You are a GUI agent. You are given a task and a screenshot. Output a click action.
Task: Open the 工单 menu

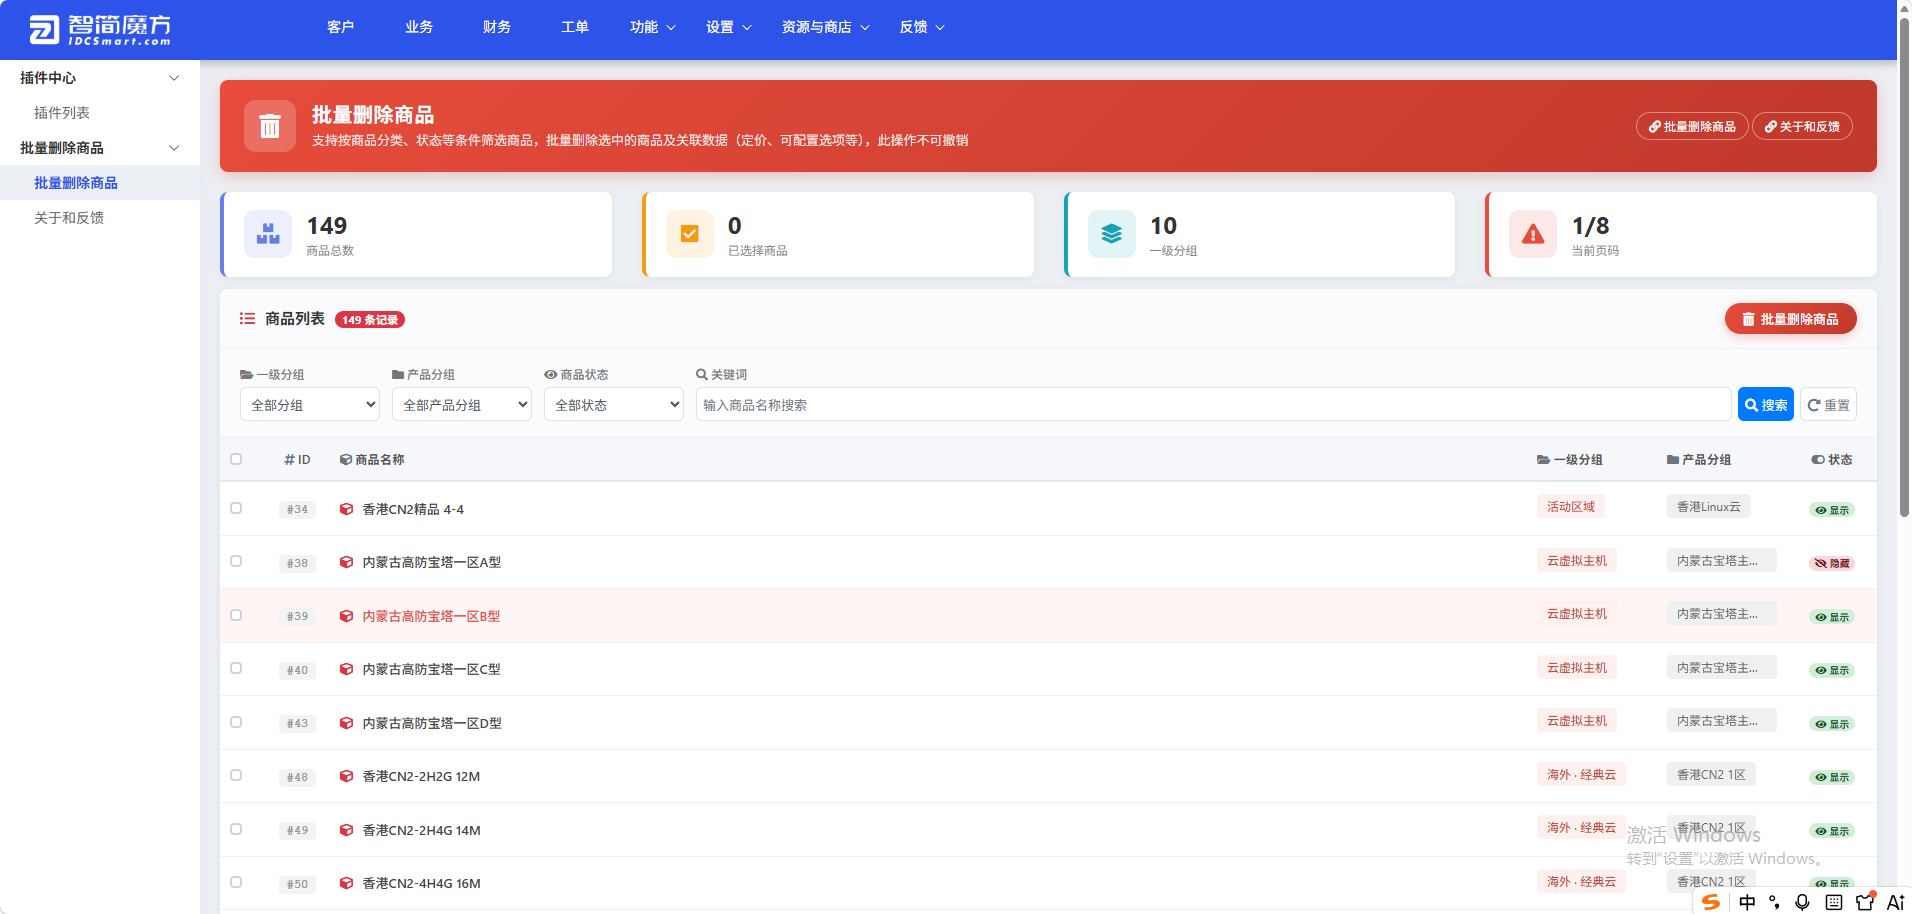tap(575, 27)
